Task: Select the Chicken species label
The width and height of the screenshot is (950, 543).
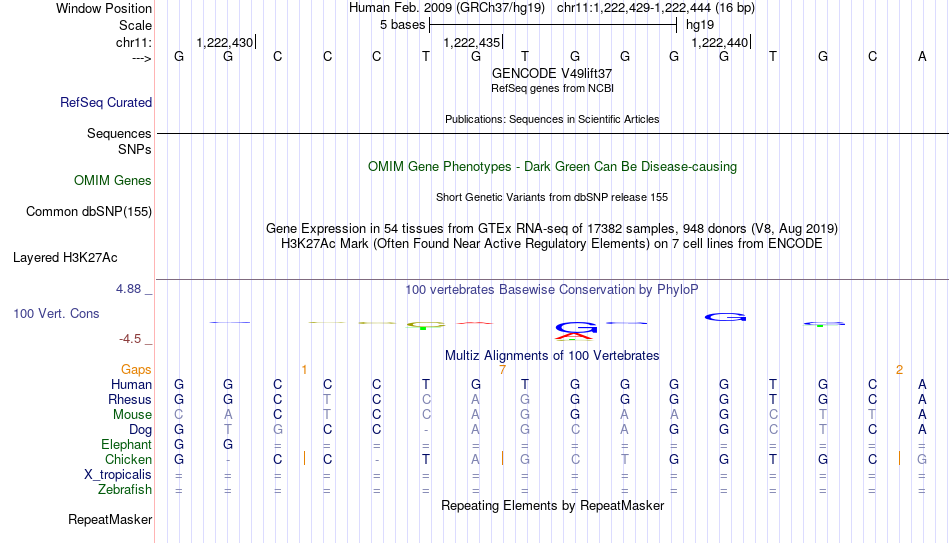Action: pos(128,459)
